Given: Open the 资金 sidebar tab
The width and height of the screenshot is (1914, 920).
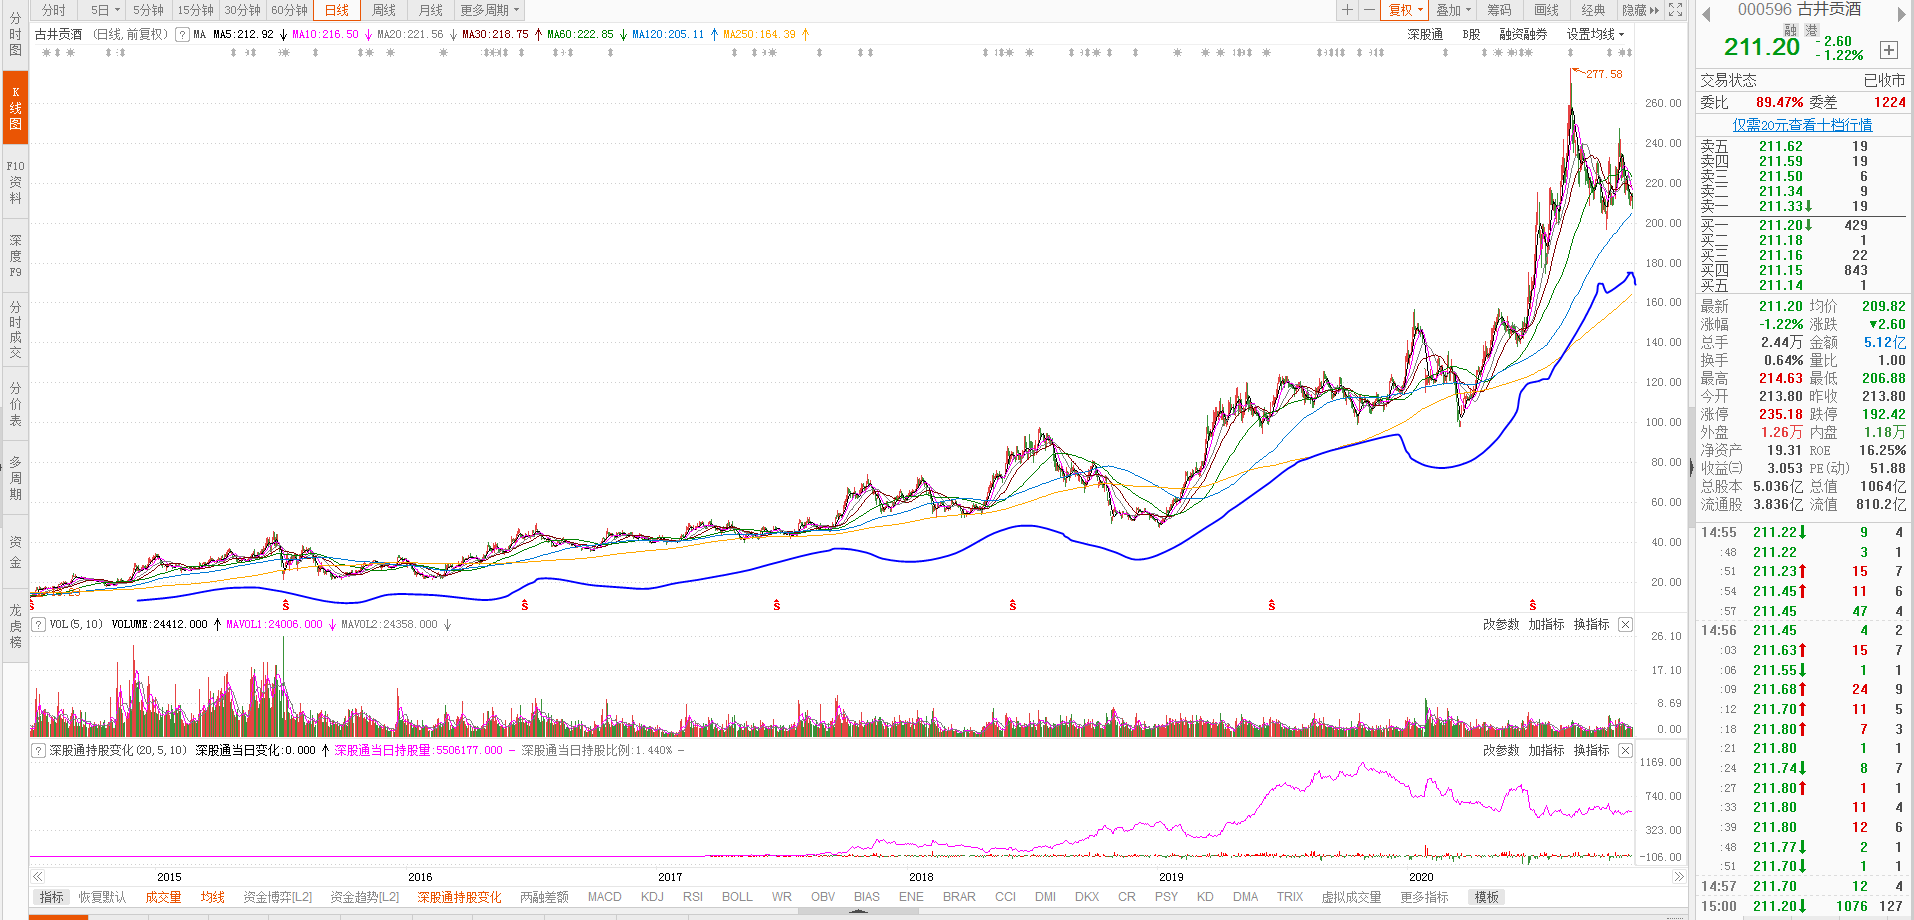Looking at the screenshot, I should [x=15, y=552].
